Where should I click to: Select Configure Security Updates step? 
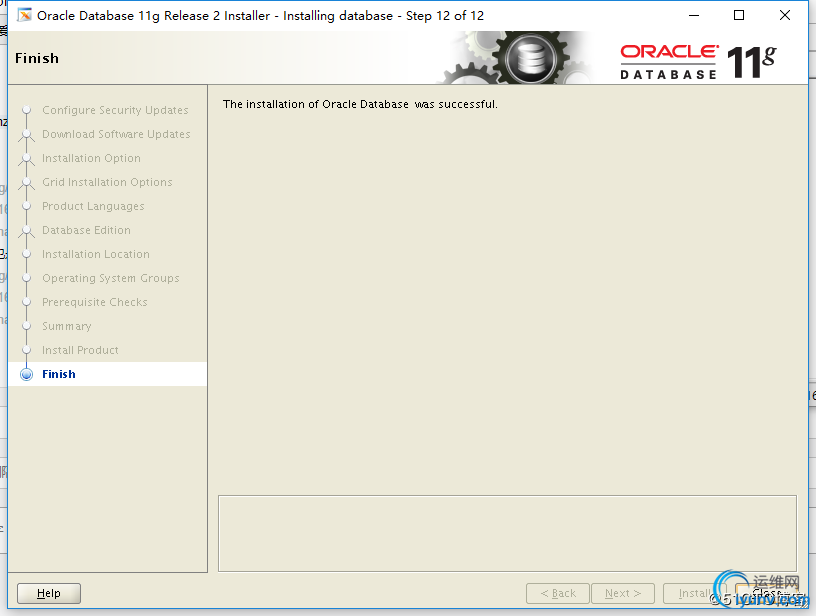click(115, 110)
